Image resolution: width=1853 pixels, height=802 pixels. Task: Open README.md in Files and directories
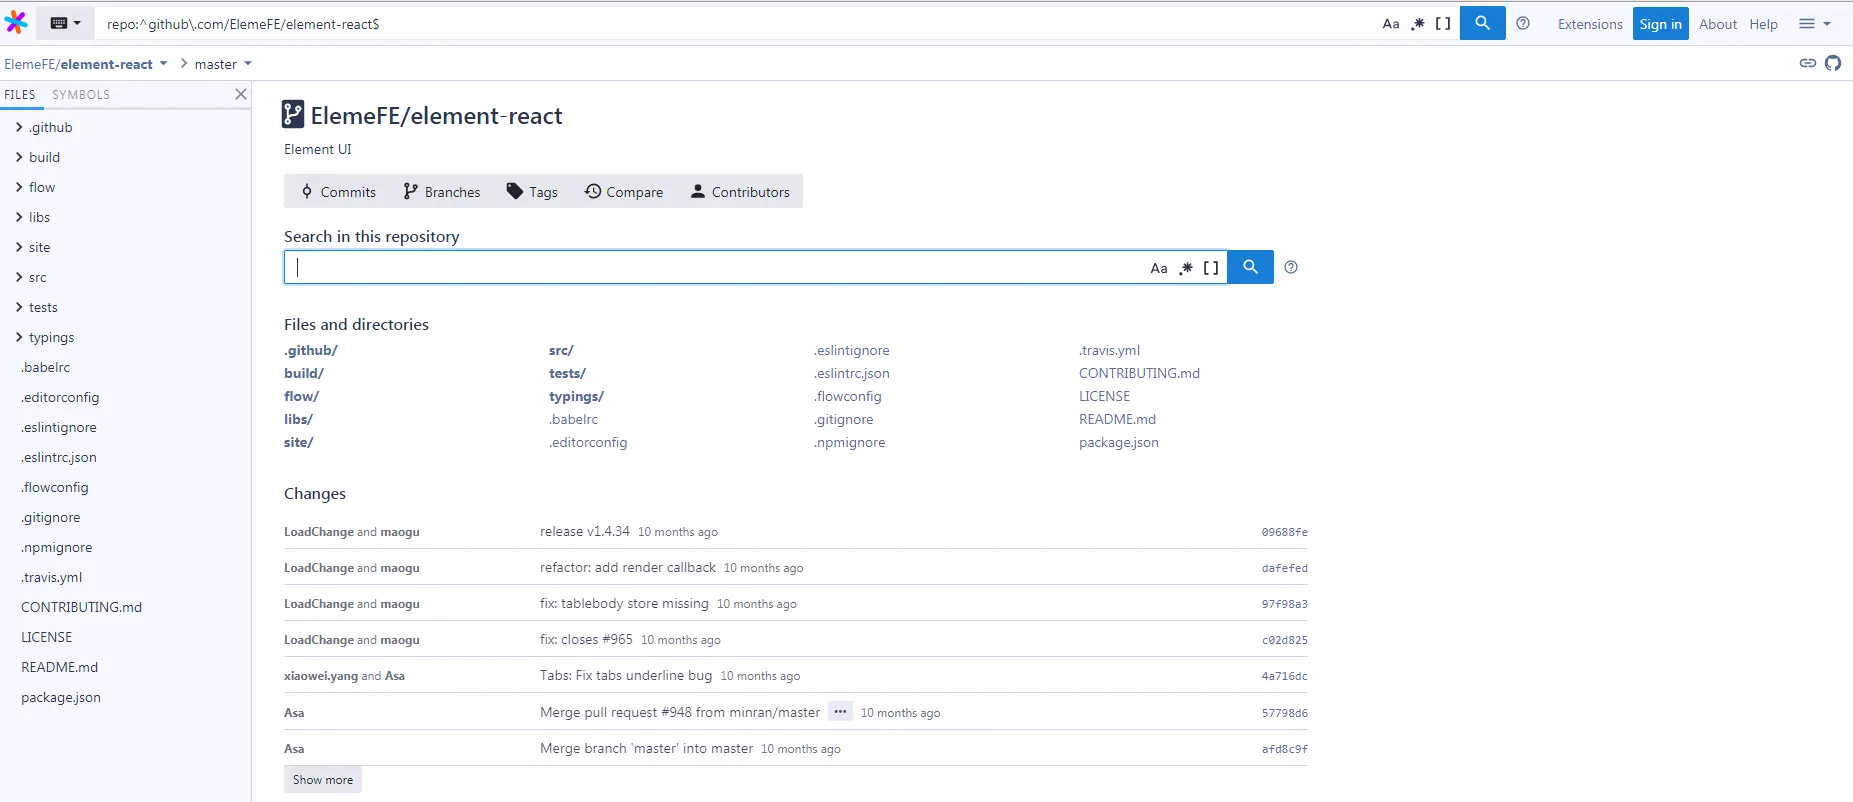pyautogui.click(x=1117, y=419)
